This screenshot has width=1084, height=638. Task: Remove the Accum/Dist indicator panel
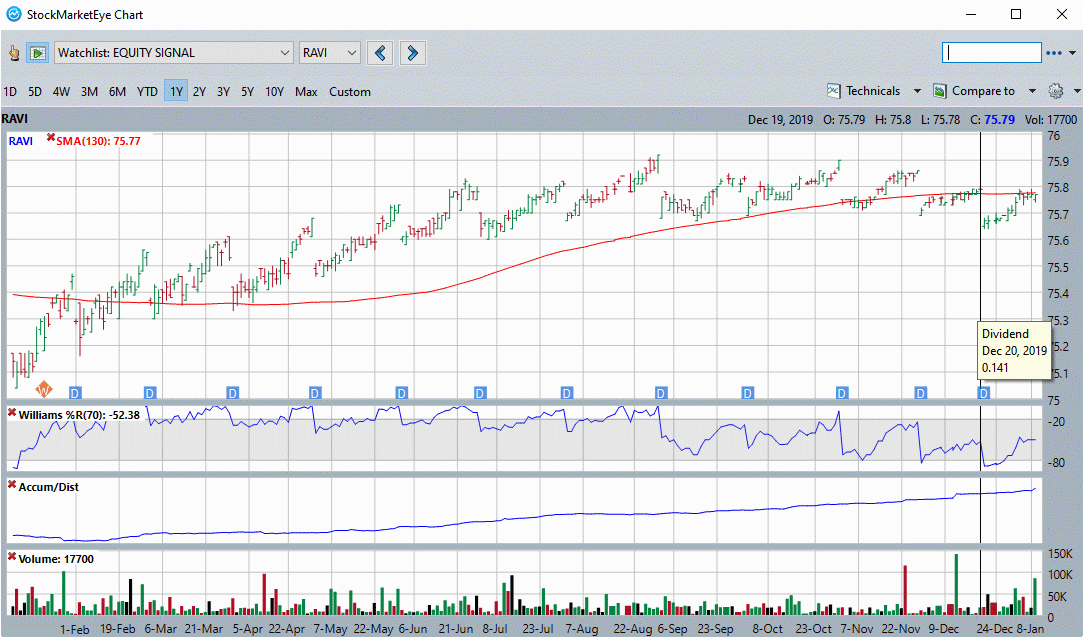12,486
